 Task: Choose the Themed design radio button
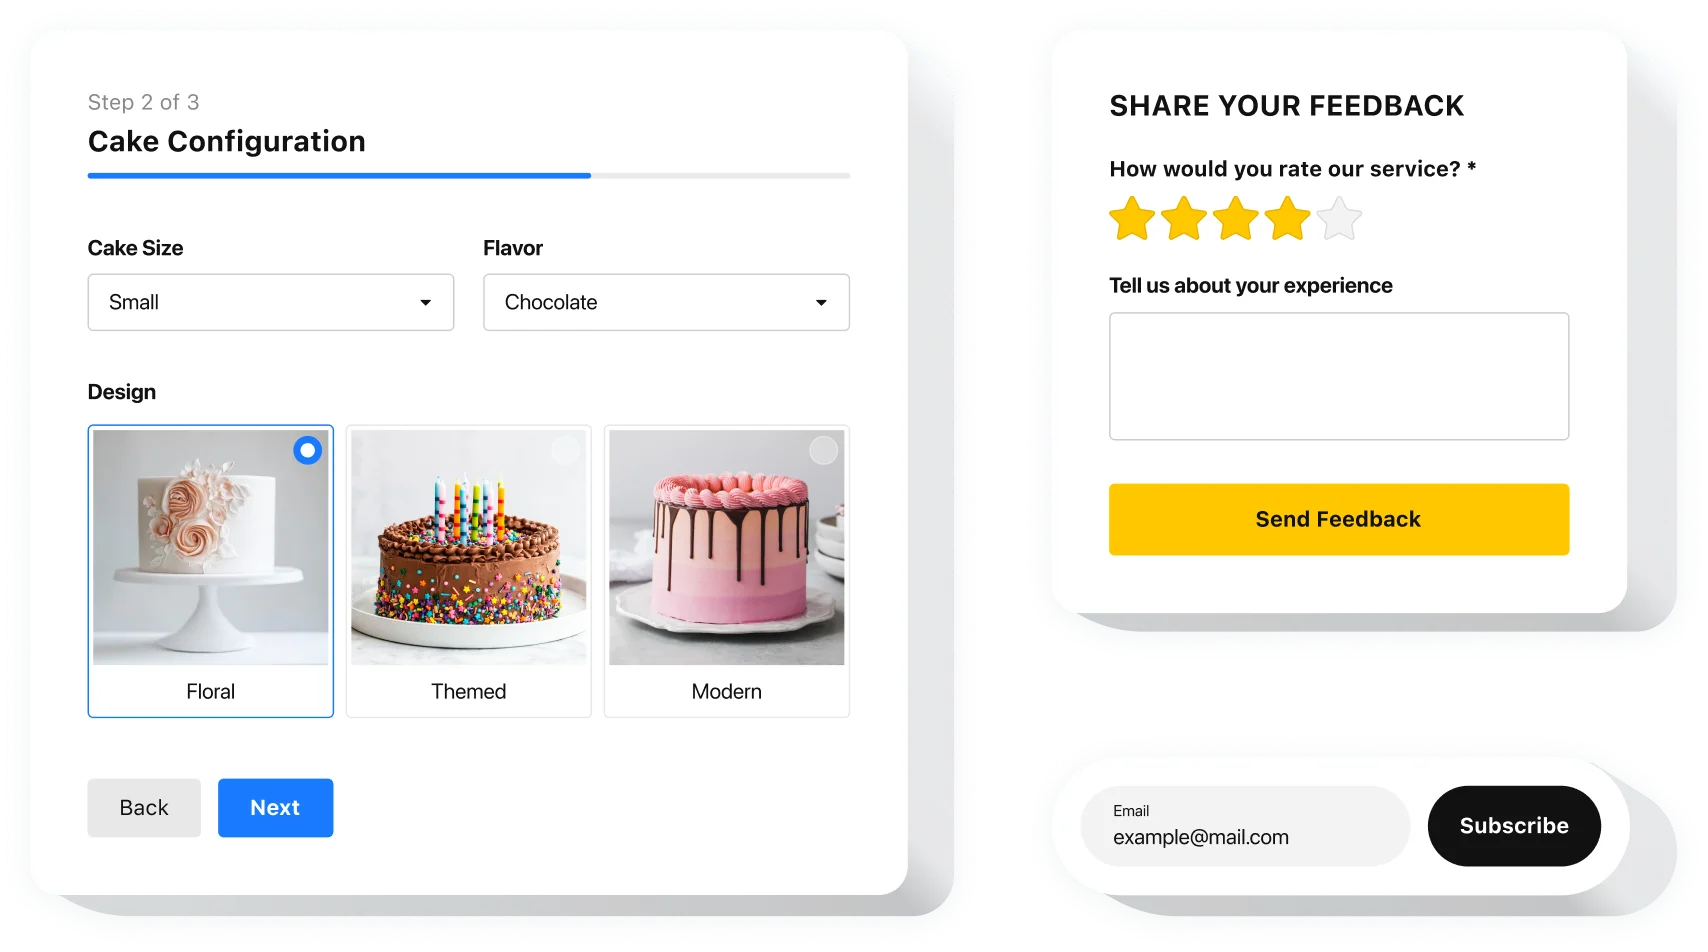(x=566, y=451)
